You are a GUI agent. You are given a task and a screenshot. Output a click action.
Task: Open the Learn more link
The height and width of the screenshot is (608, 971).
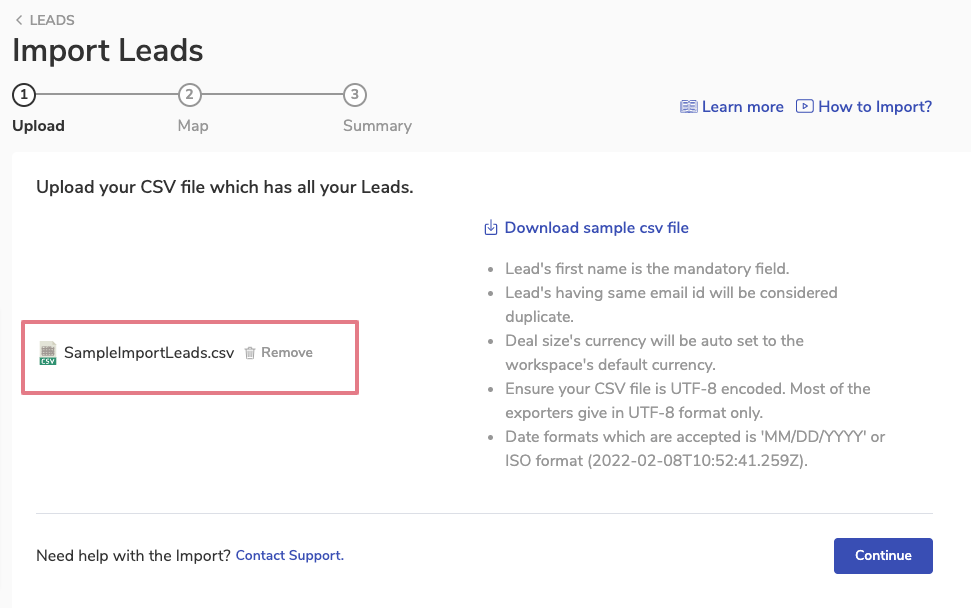[742, 107]
